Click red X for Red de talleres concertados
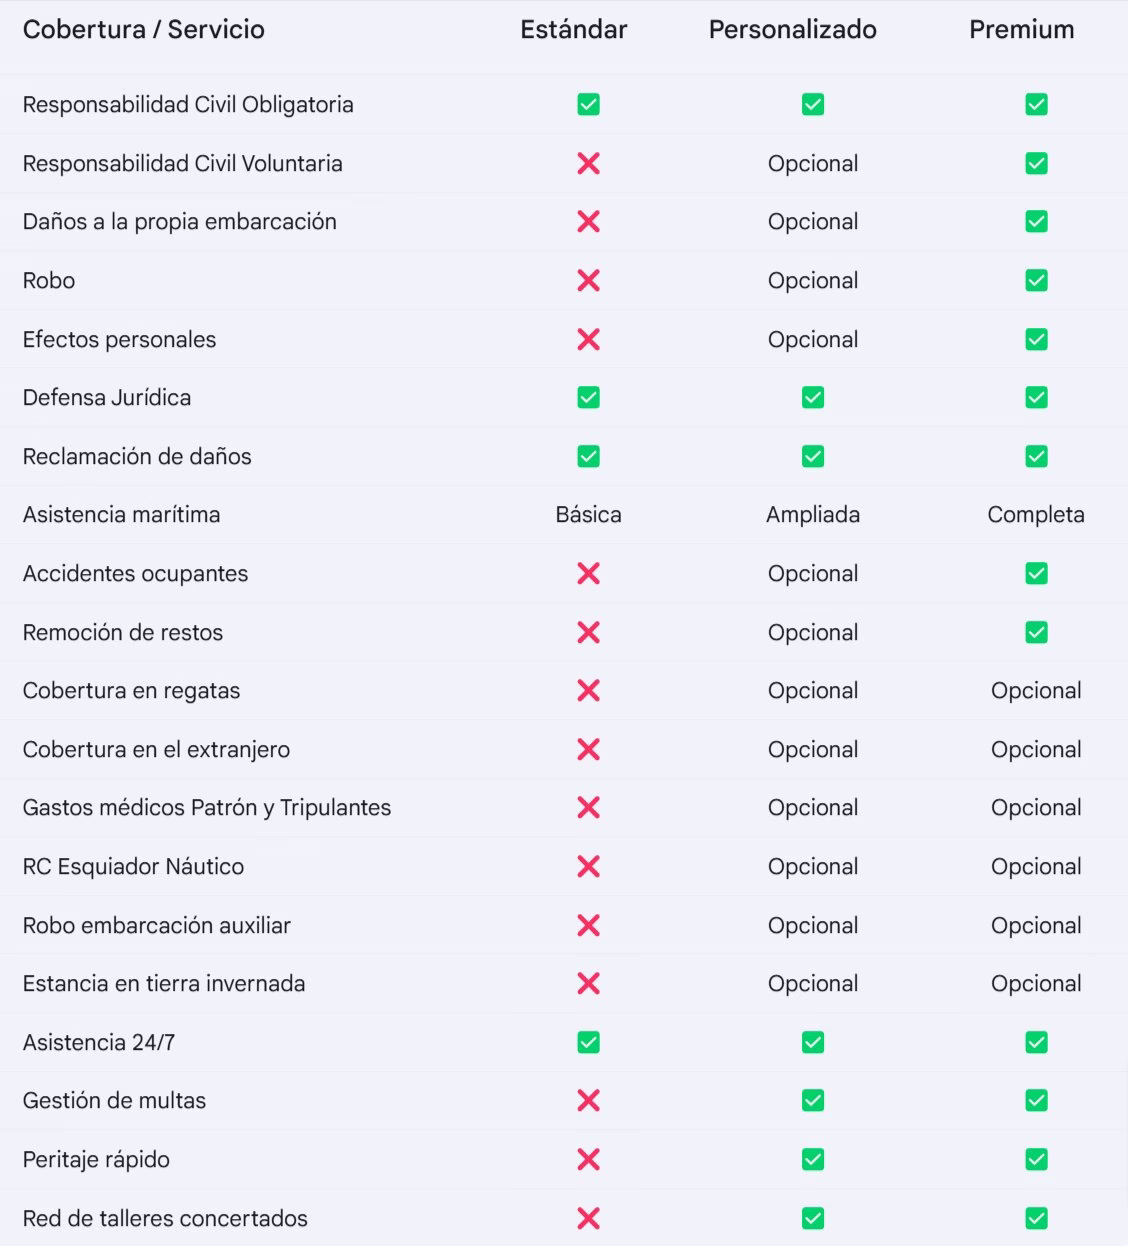The height and width of the screenshot is (1246, 1128). 589,1218
